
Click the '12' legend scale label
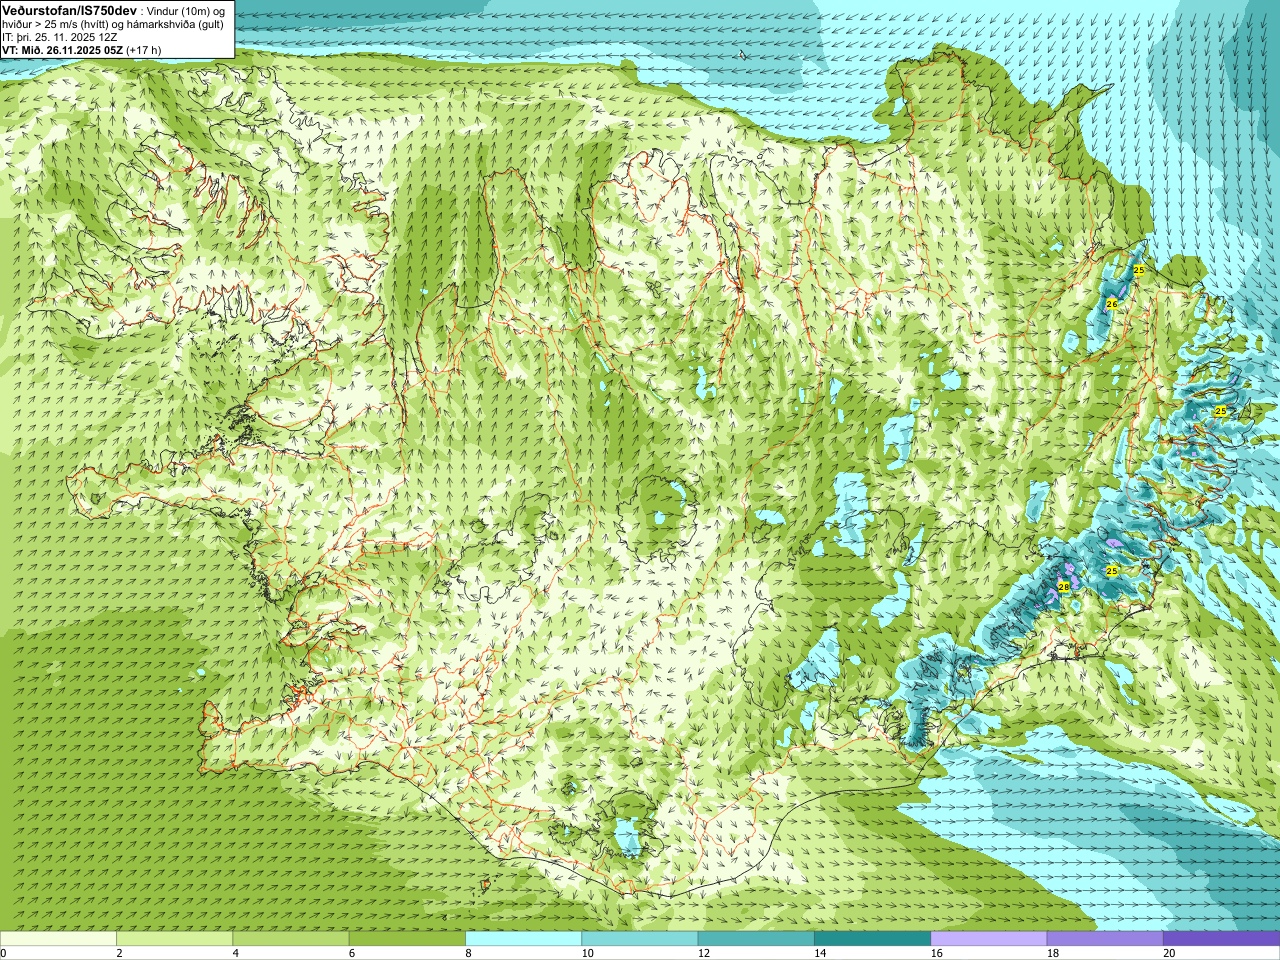[704, 953]
